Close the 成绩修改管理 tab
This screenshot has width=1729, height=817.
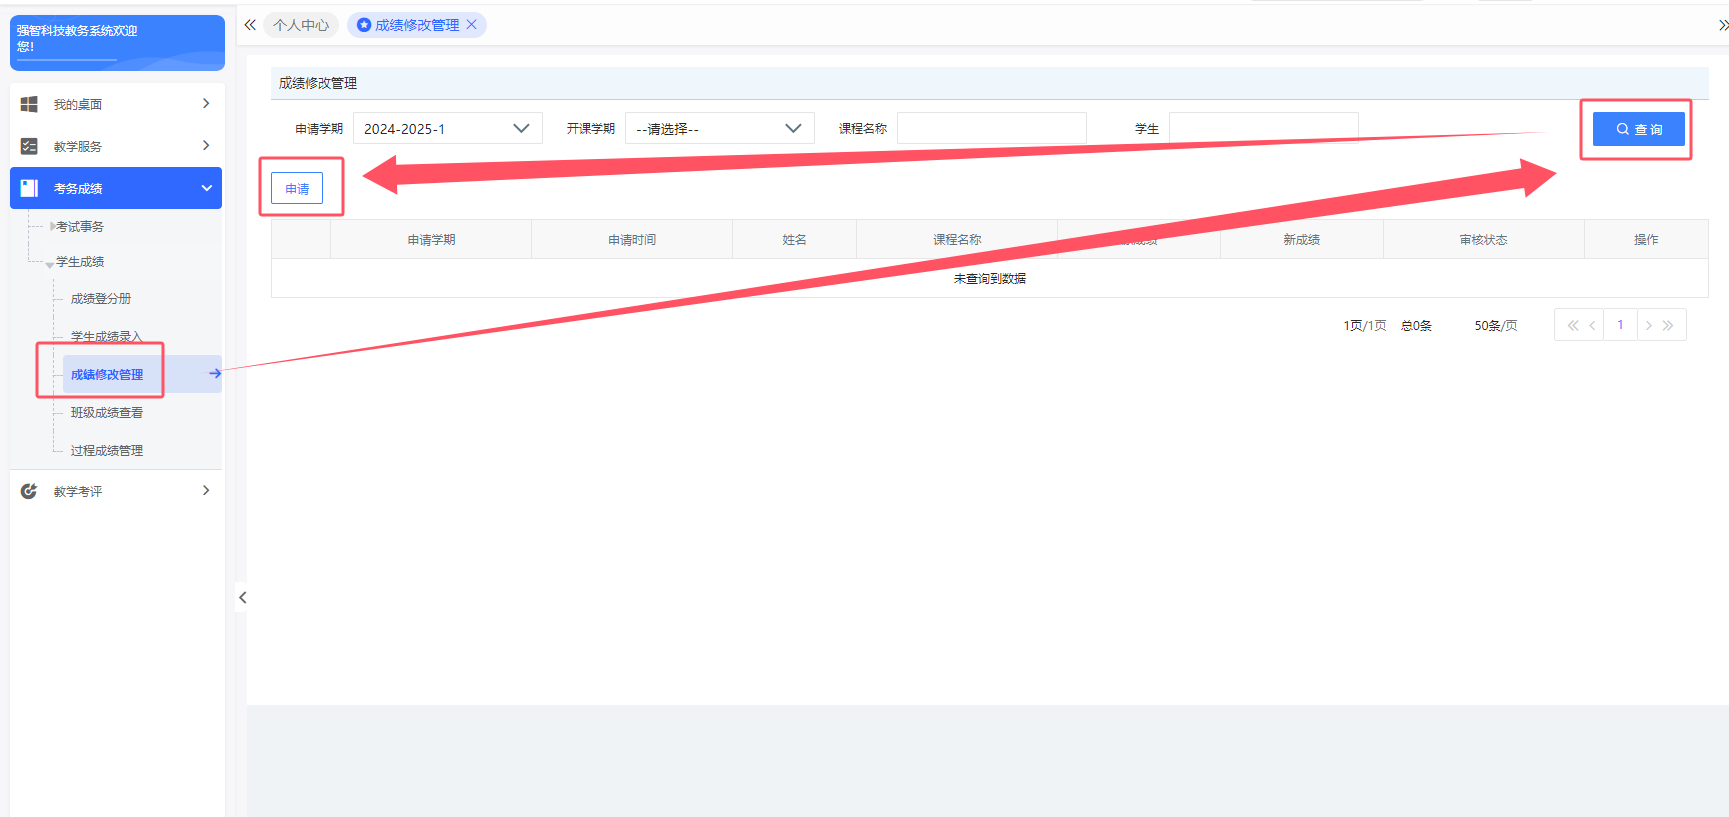coord(472,25)
